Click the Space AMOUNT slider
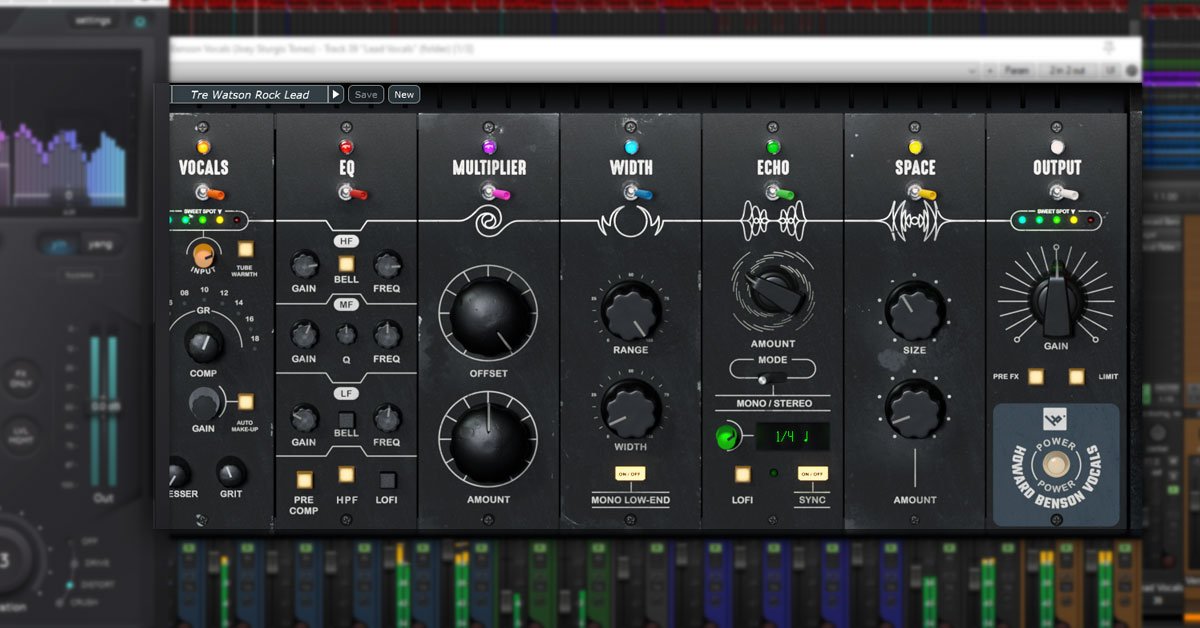 click(915, 466)
